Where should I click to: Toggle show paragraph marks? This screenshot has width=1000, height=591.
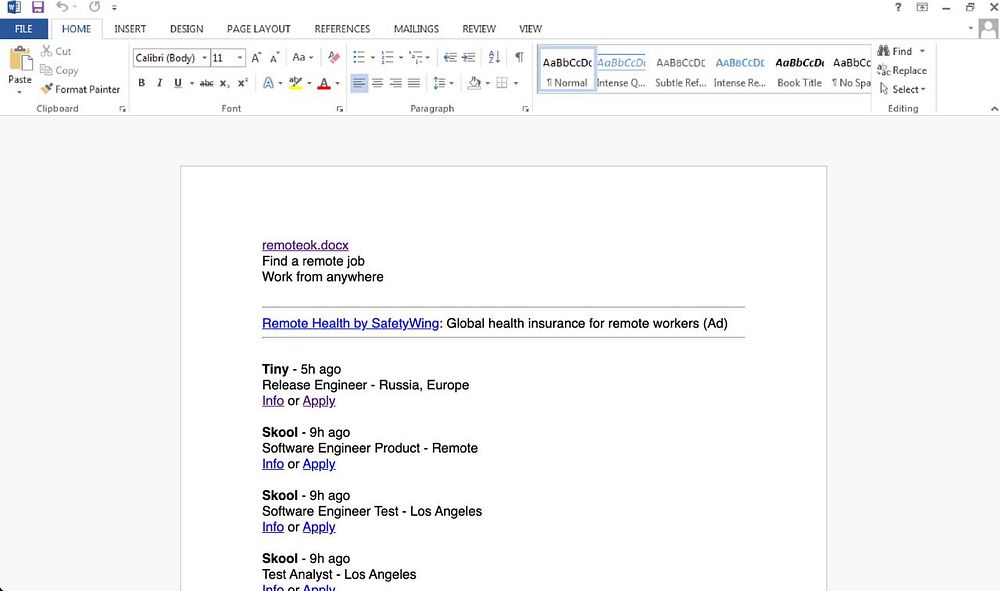(x=519, y=57)
